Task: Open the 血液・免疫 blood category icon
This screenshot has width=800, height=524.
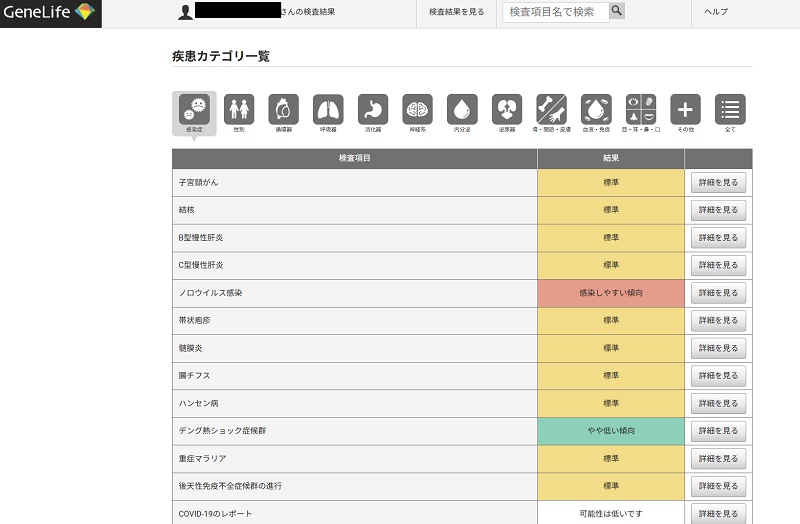Action: coord(596,110)
